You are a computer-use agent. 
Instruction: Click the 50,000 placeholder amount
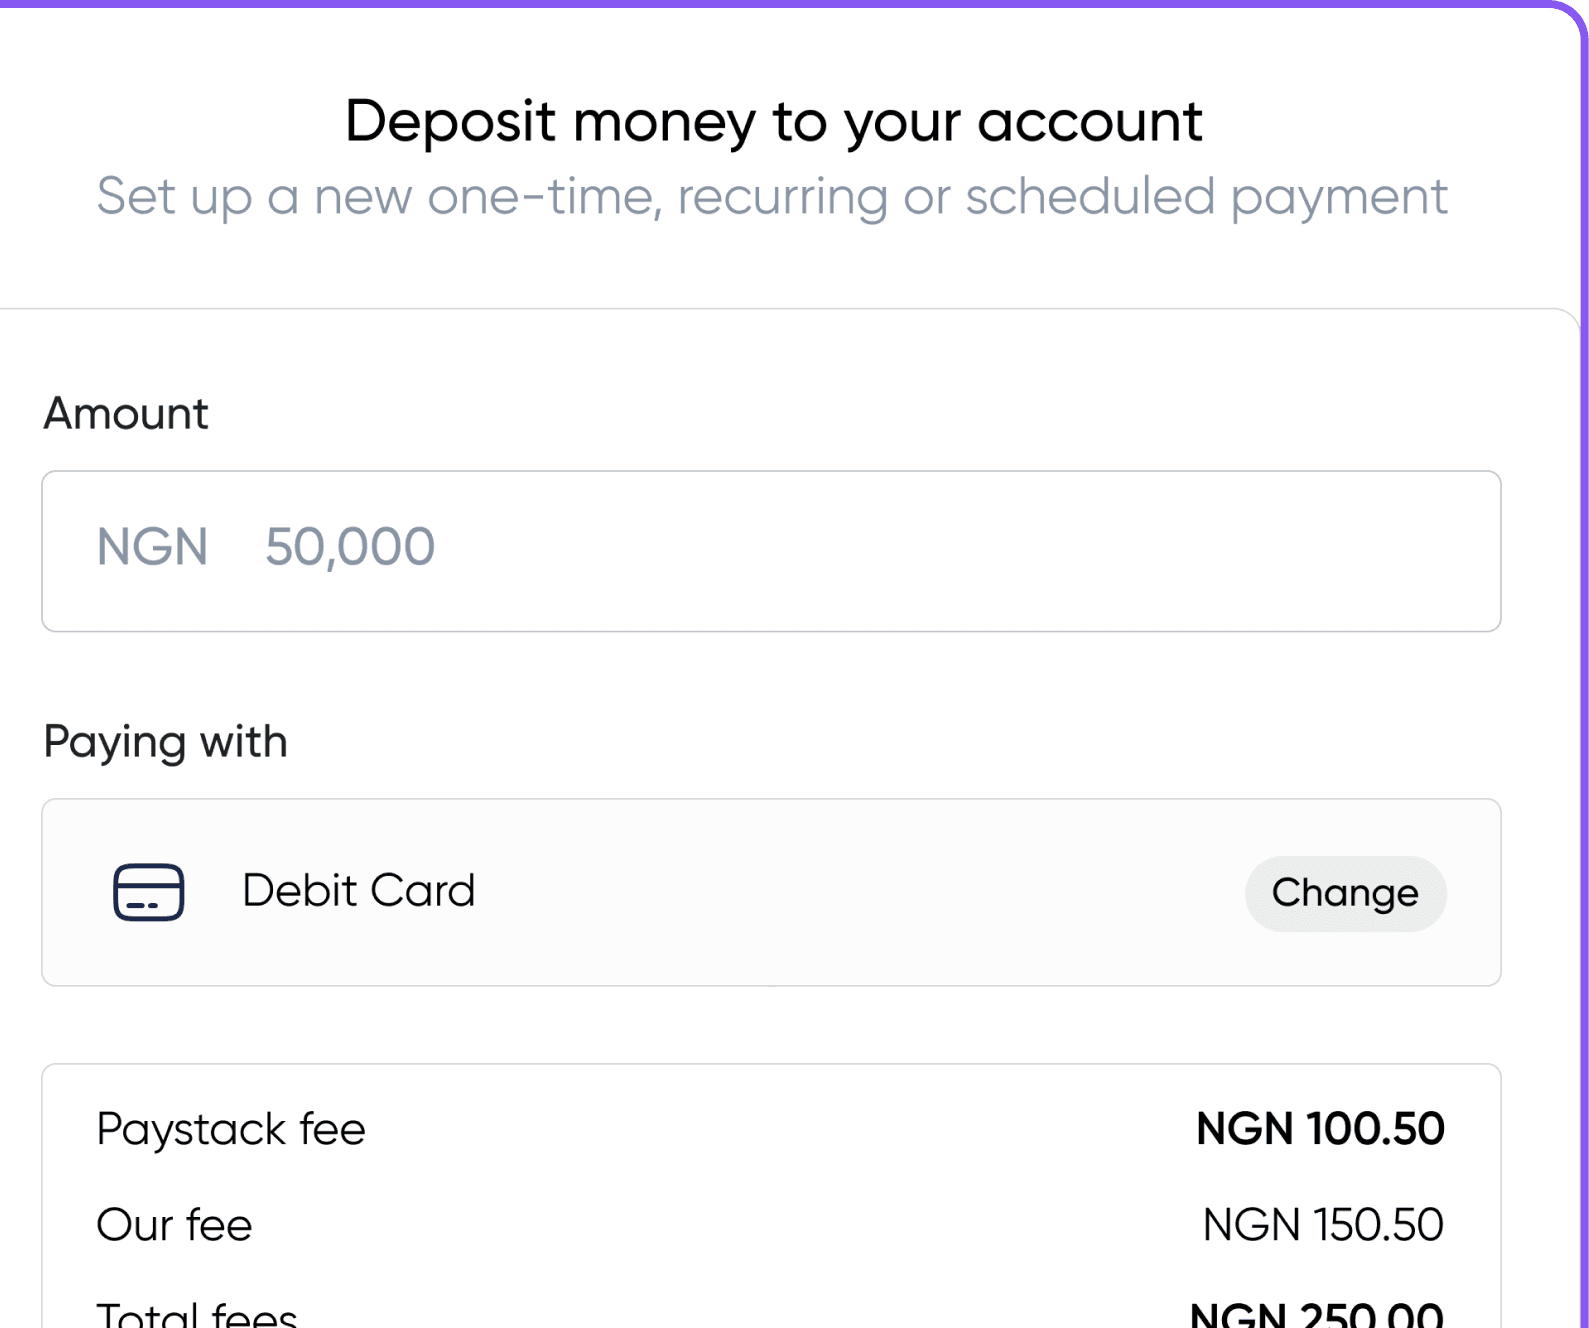click(x=349, y=547)
